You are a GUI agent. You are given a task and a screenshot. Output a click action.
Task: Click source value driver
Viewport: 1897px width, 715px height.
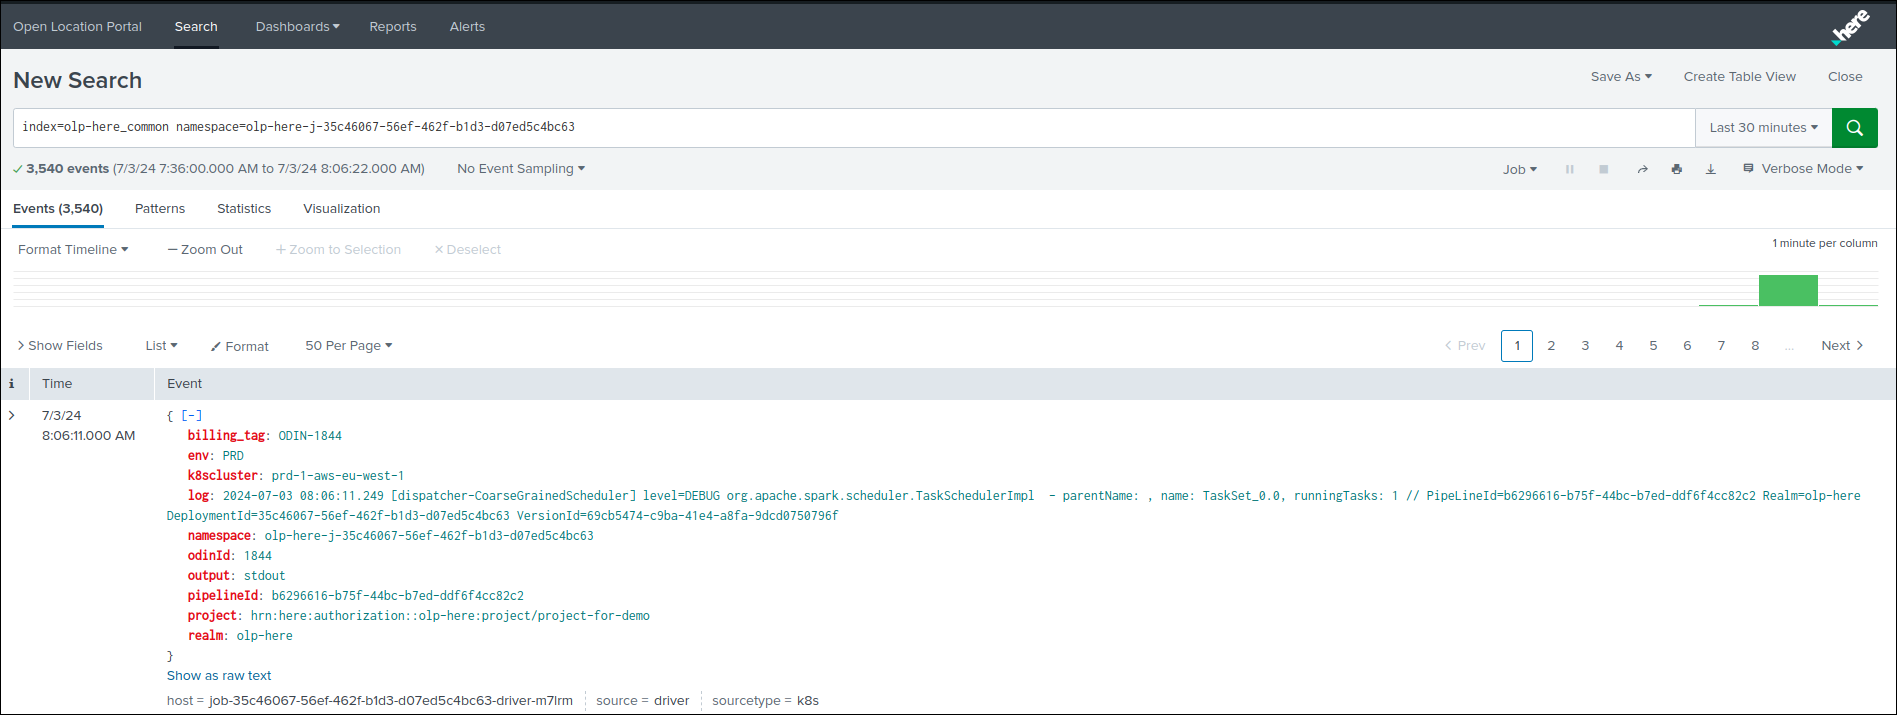672,701
